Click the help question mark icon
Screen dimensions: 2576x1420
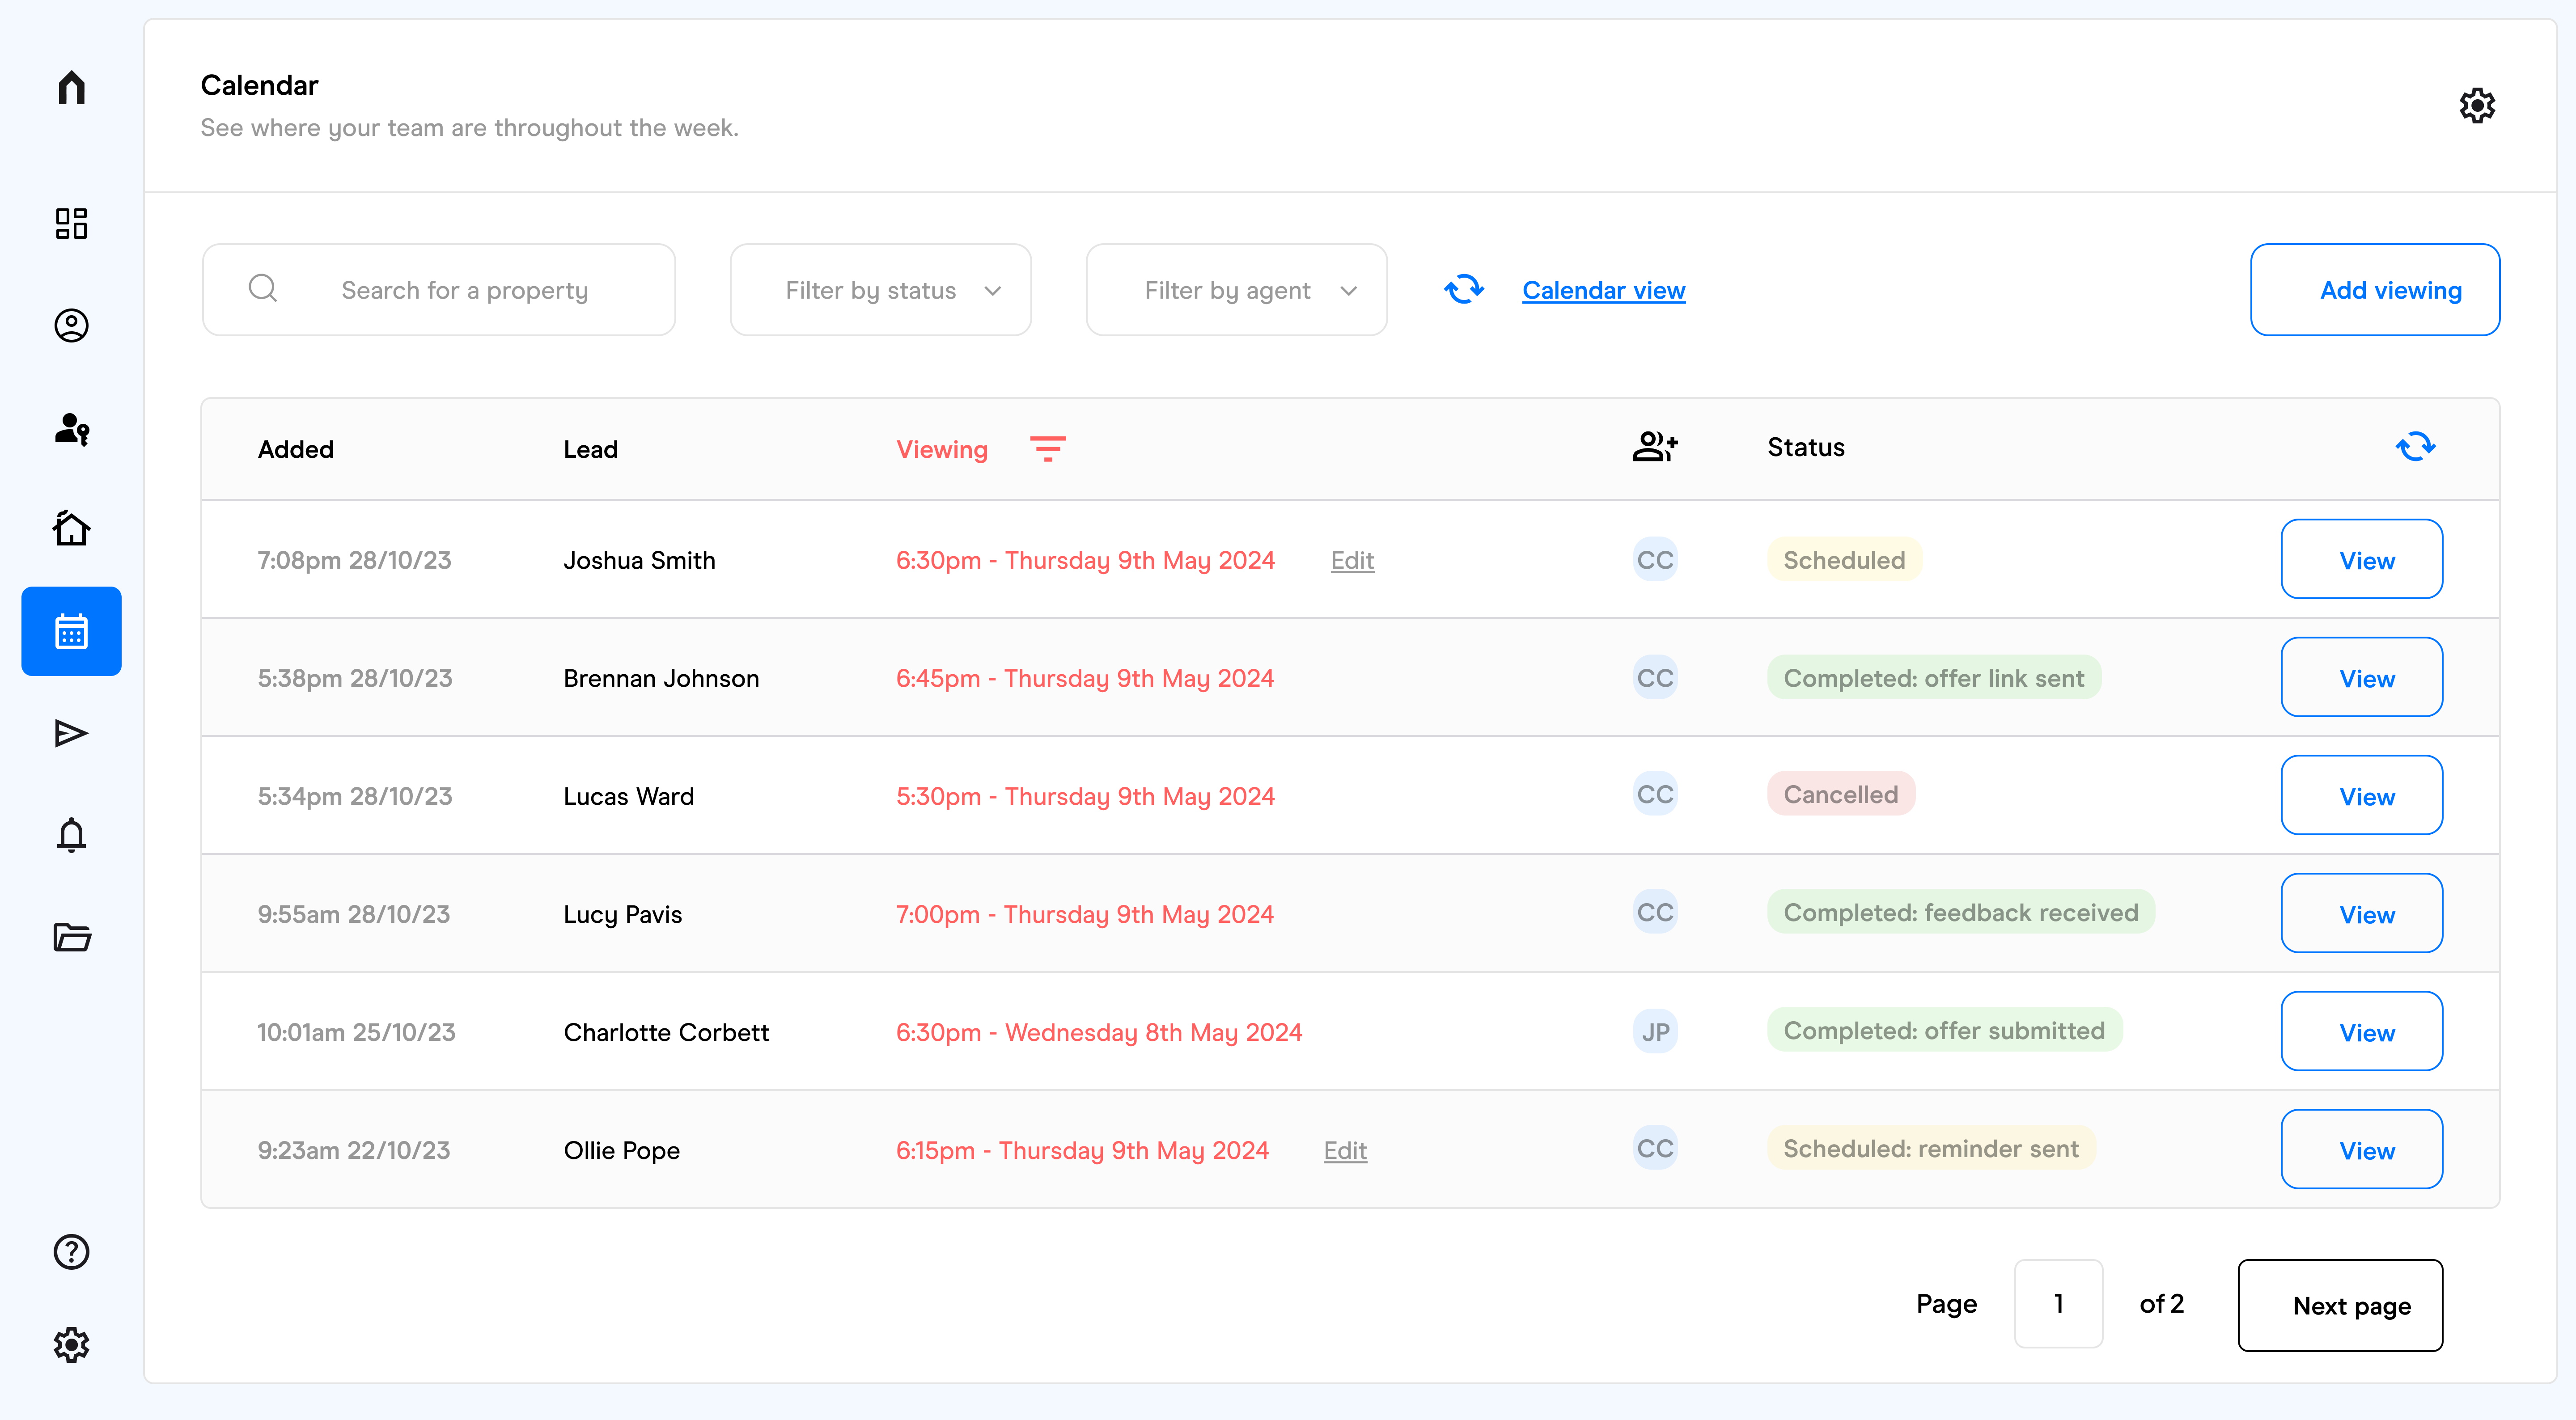pyautogui.click(x=71, y=1252)
